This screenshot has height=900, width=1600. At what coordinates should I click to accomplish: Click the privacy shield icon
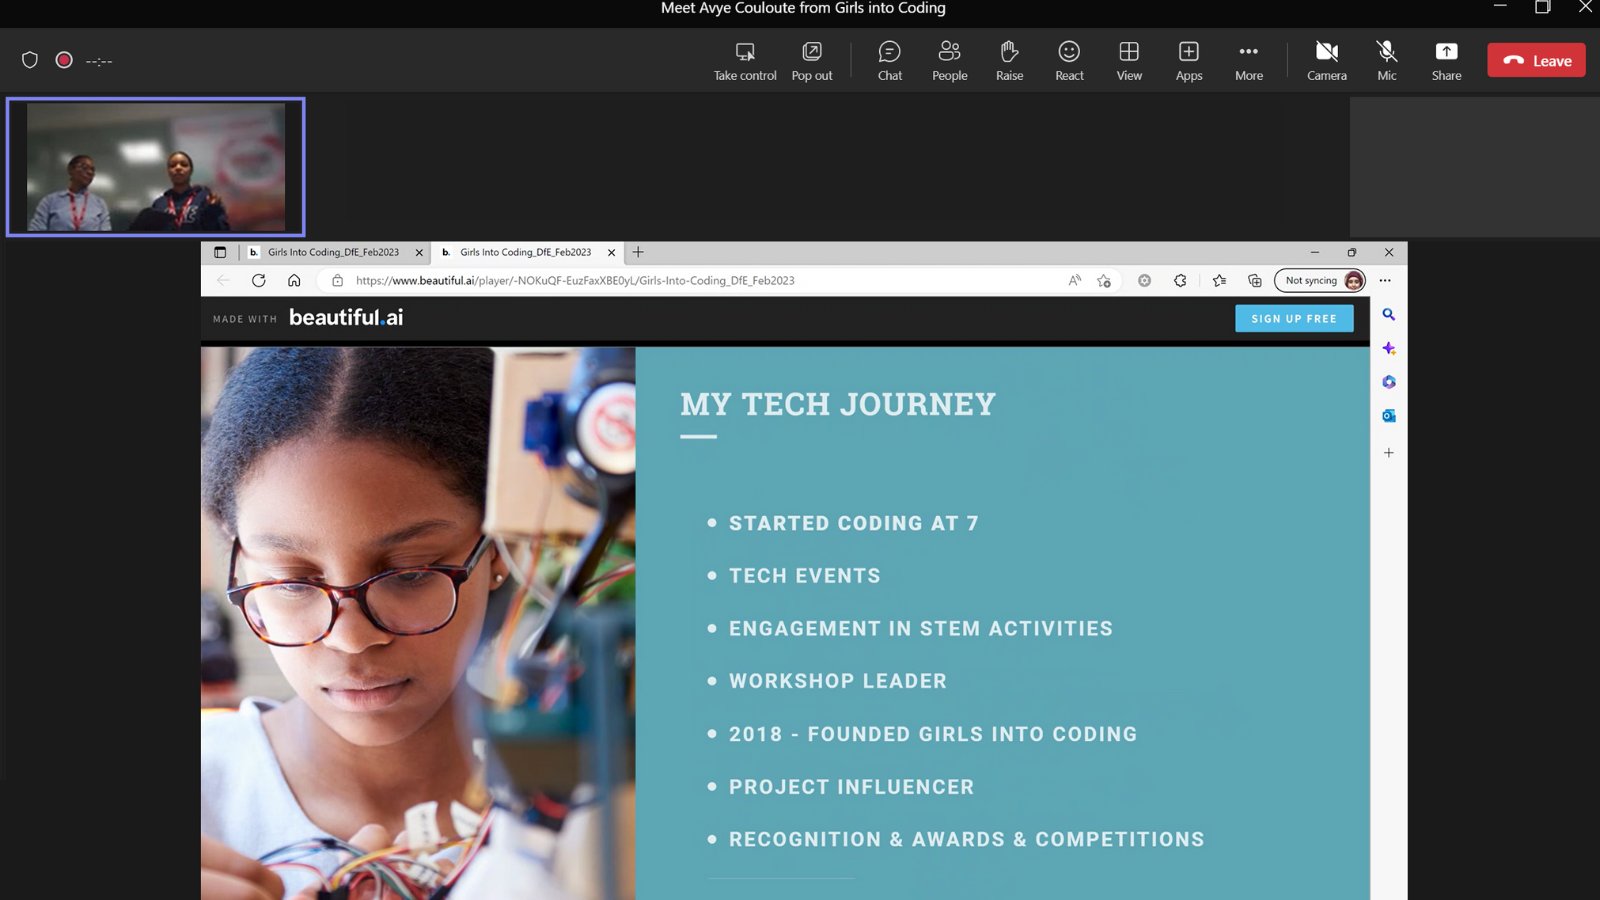pyautogui.click(x=30, y=60)
